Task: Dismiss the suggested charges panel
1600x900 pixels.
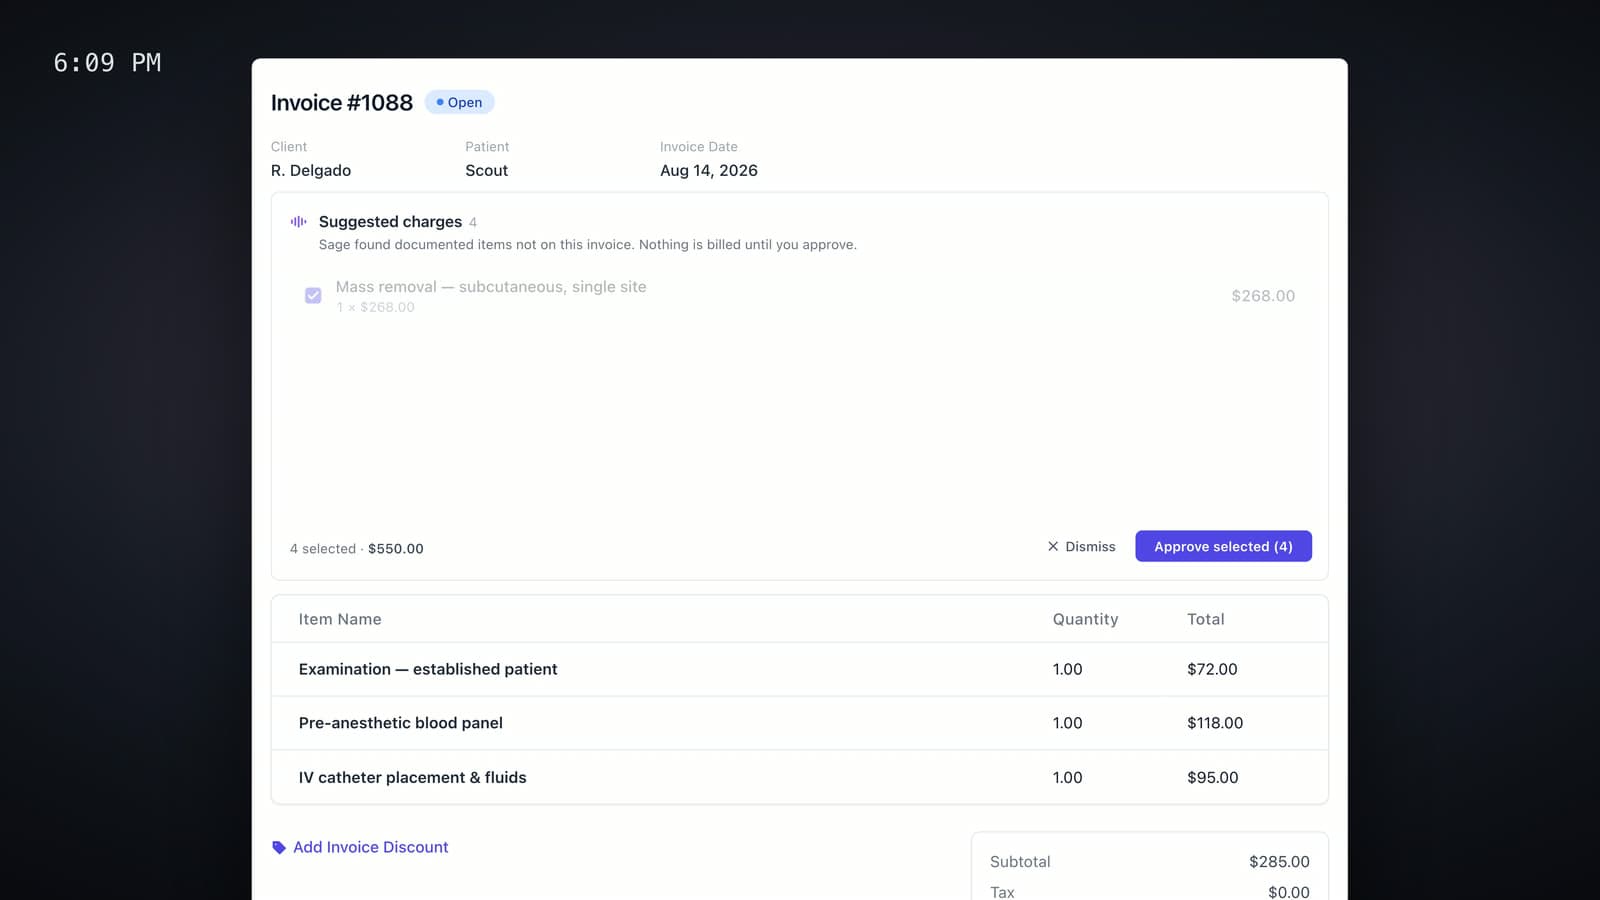Action: pyautogui.click(x=1081, y=546)
